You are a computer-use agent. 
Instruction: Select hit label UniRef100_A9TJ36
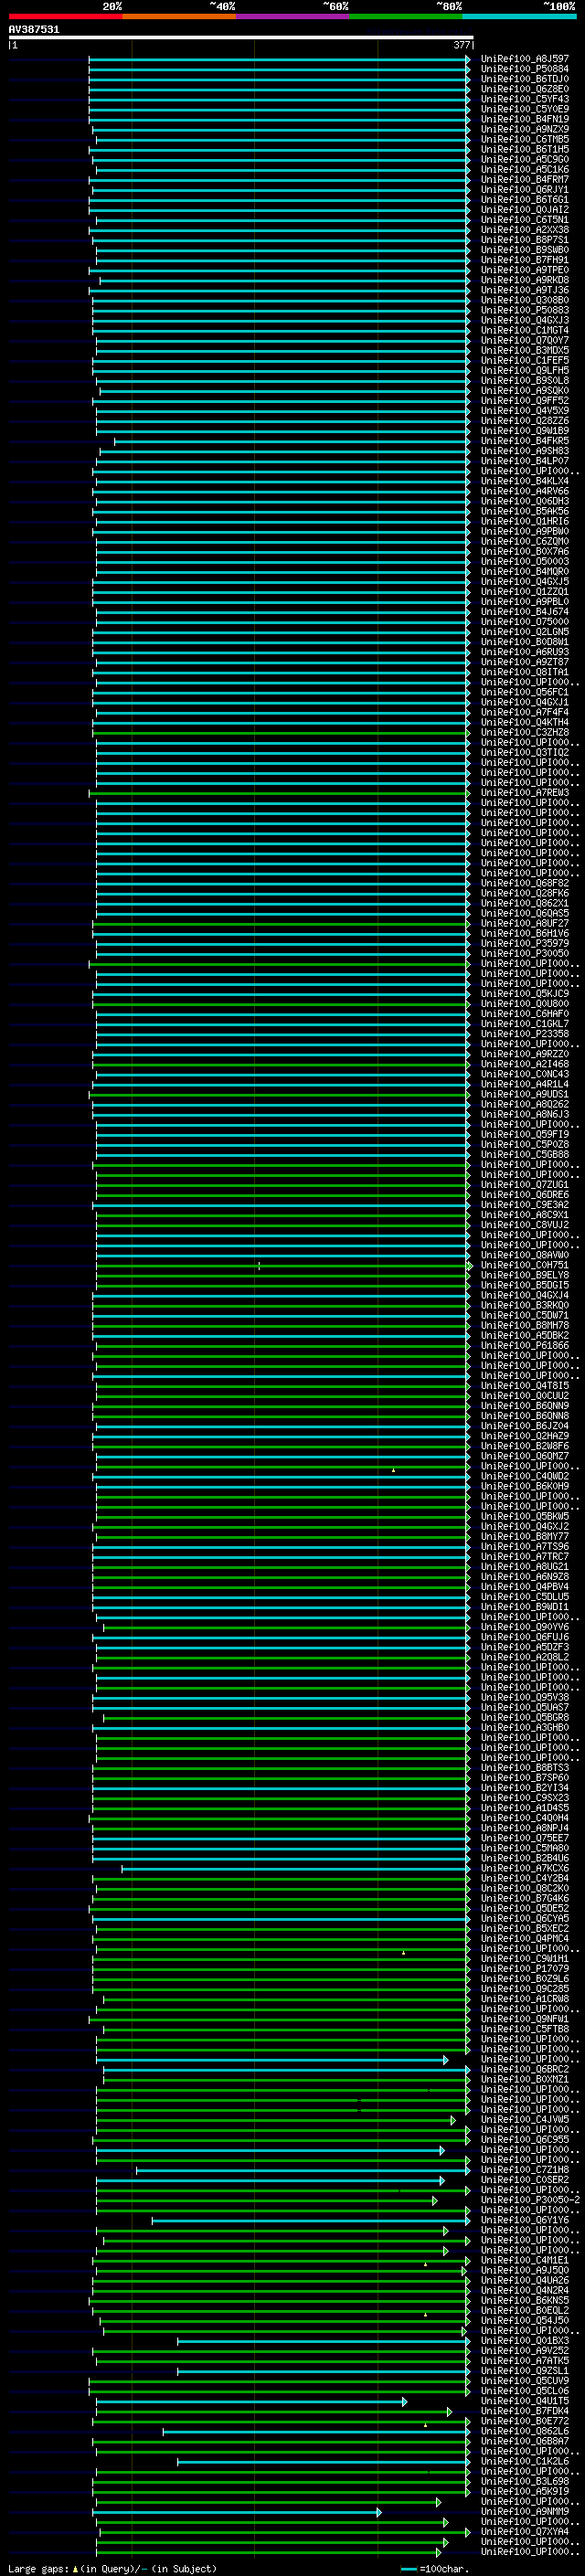[x=525, y=290]
